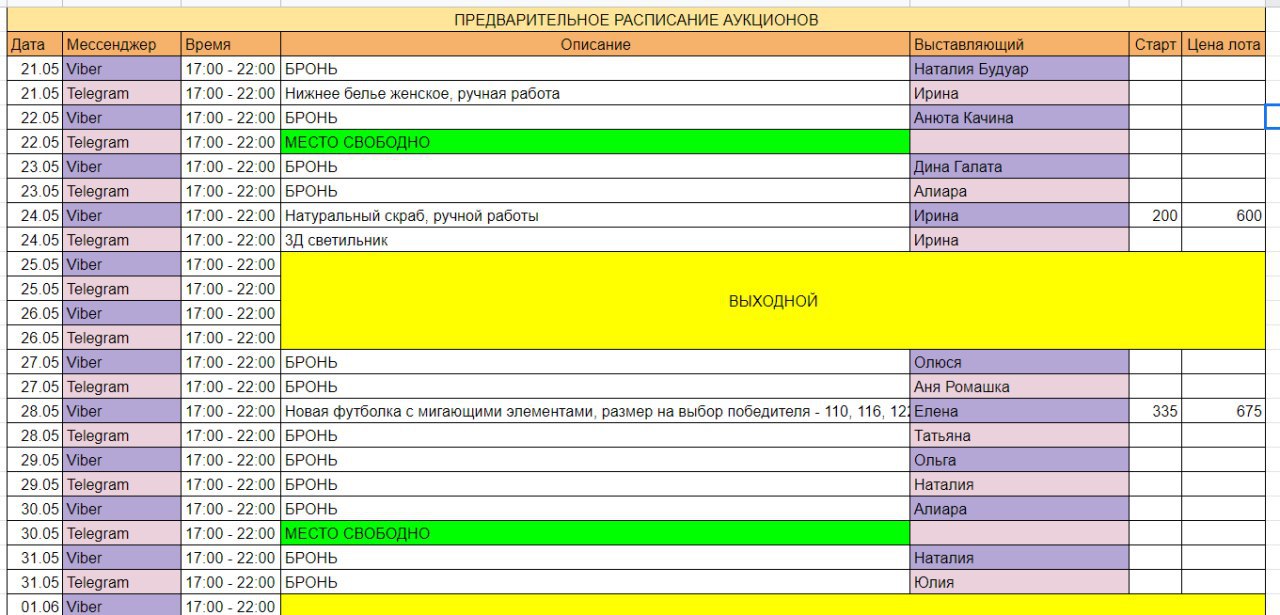Select Наталия in the 31.05 Viber row
The image size is (1280, 615).
pos(1020,559)
